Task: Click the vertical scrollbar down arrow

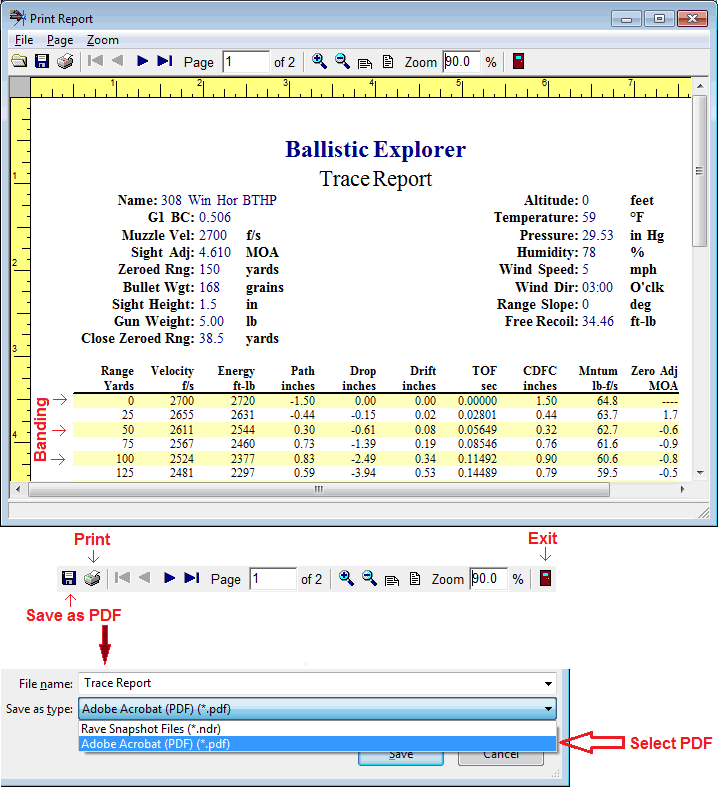Action: click(700, 473)
